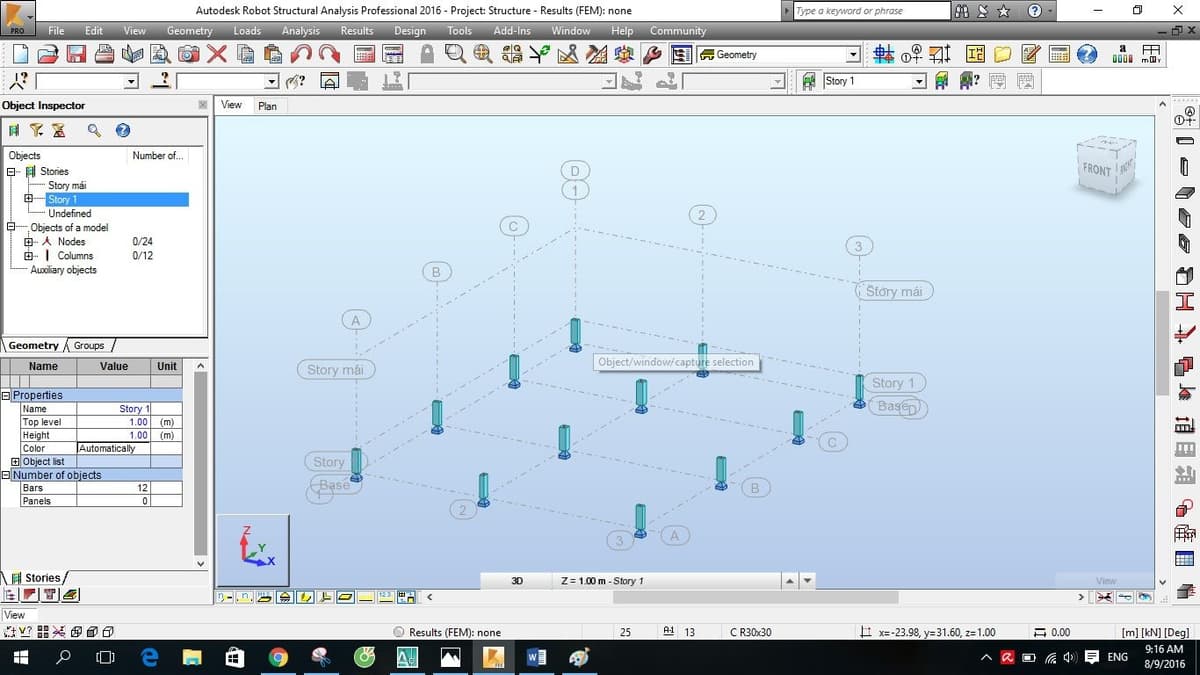Screen dimensions: 1200x675
Task: Click the Zoom window magnifier icon
Action: coord(455,55)
